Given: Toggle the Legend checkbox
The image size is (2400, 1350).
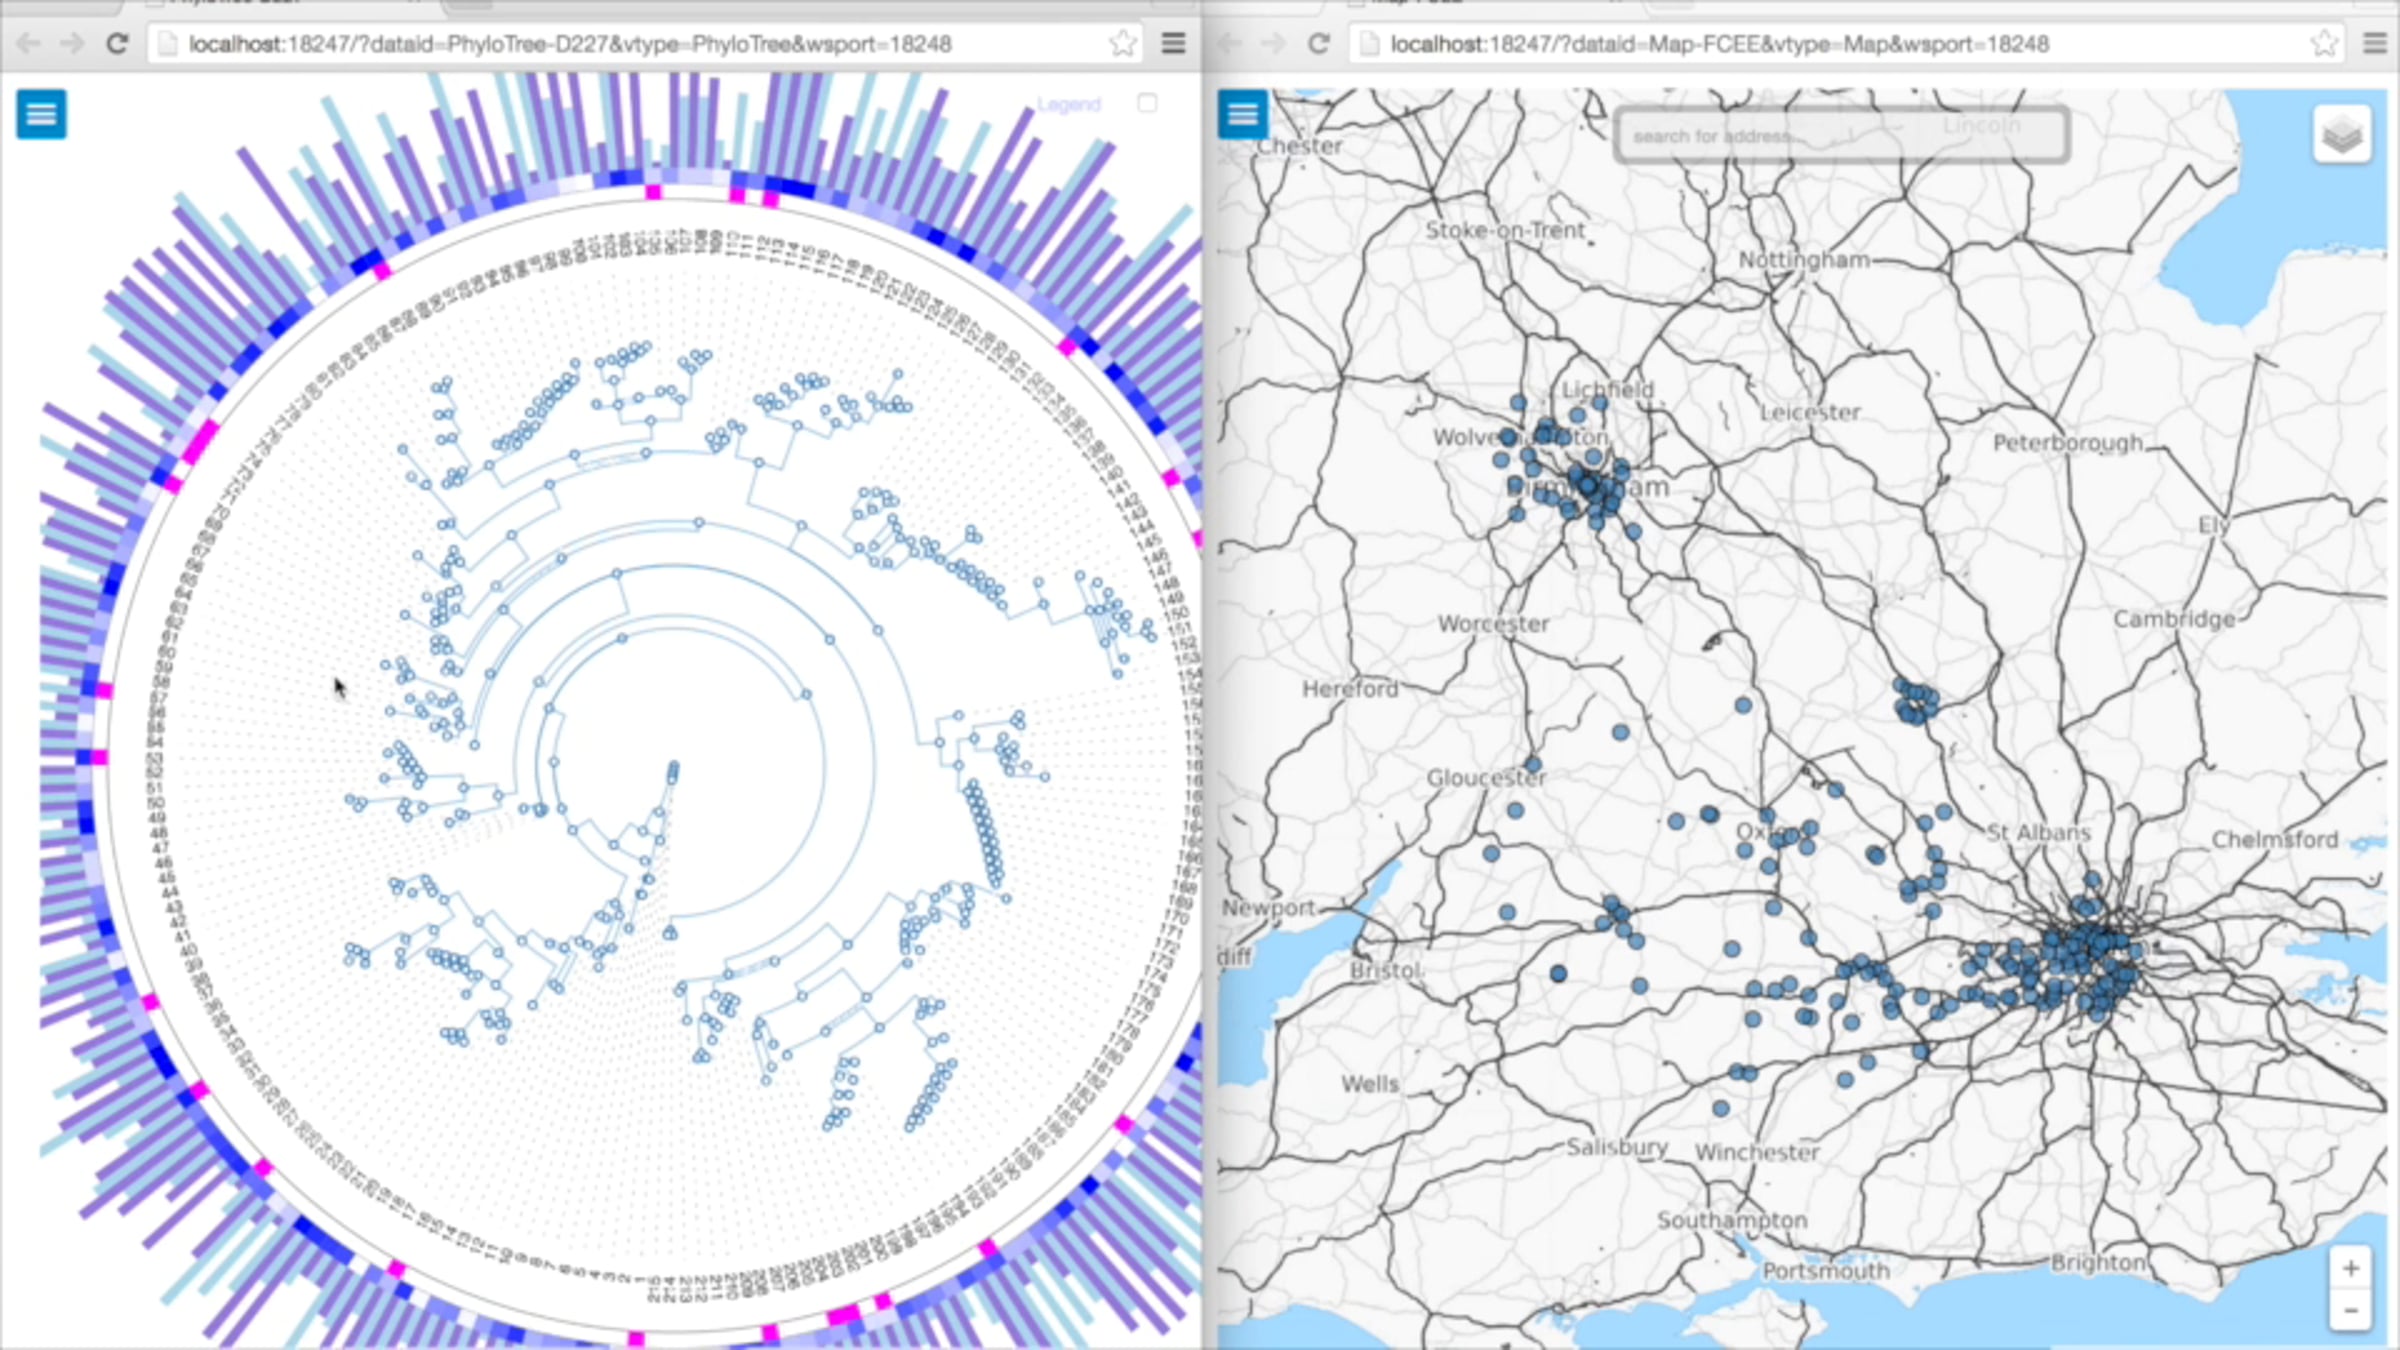Looking at the screenshot, I should coord(1147,103).
